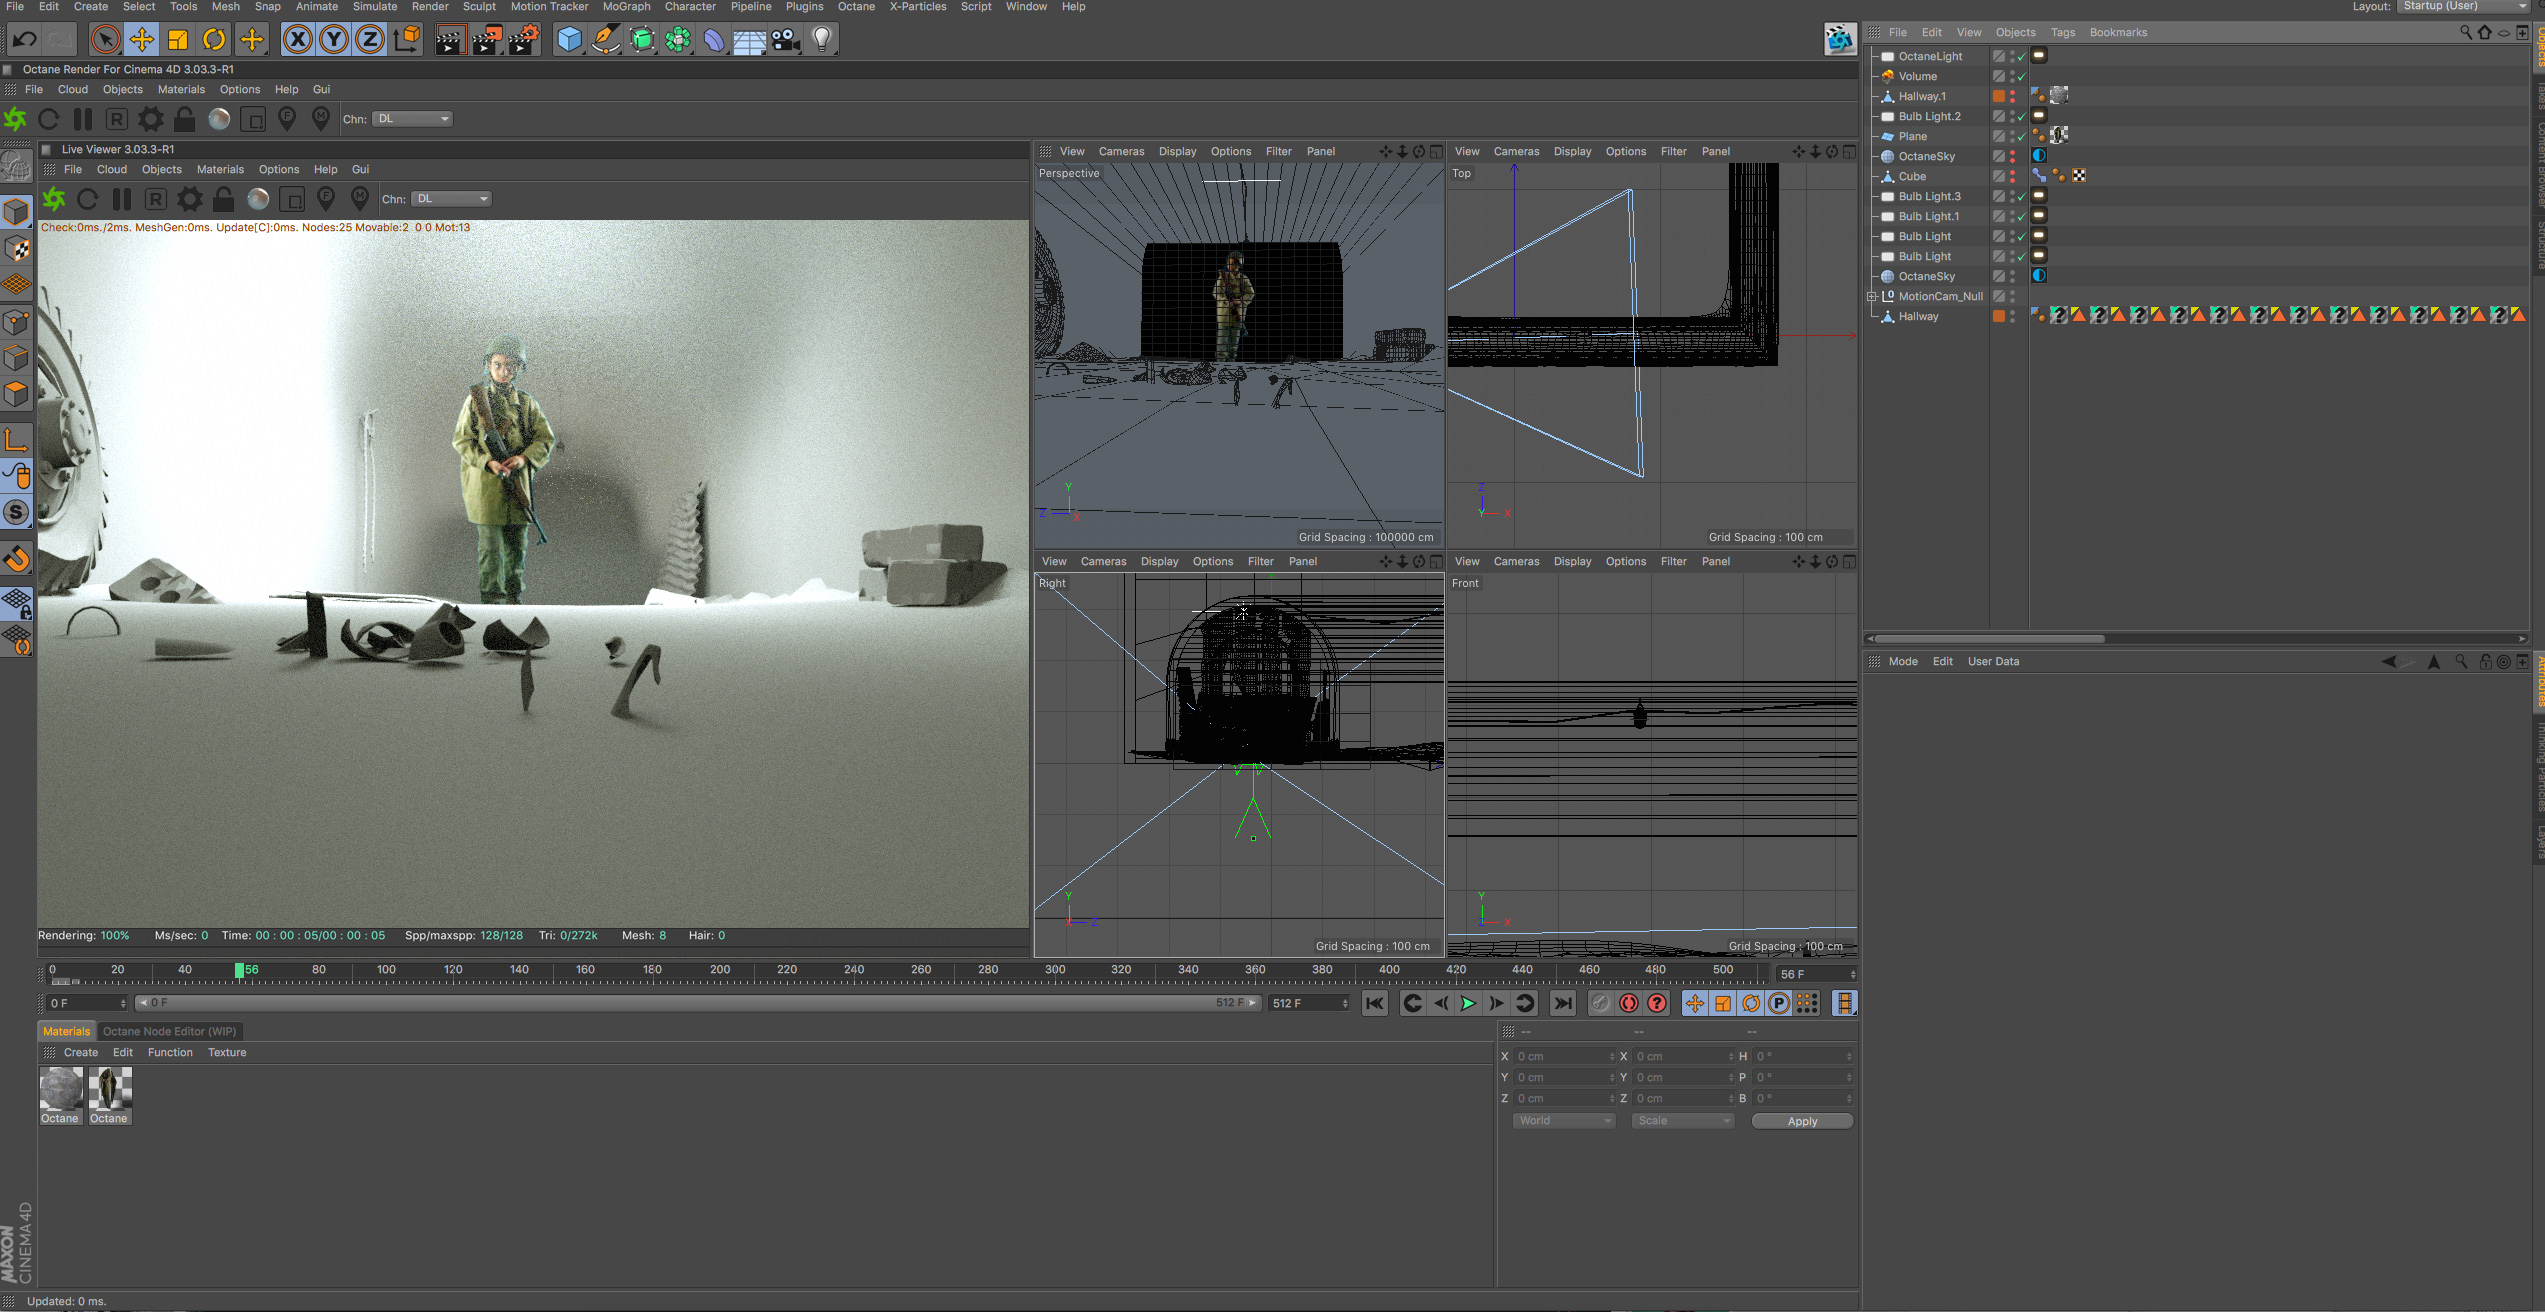This screenshot has height=1312, width=2545.
Task: Switch to Octane Node Editor (WIP) tab
Action: pyautogui.click(x=169, y=1031)
